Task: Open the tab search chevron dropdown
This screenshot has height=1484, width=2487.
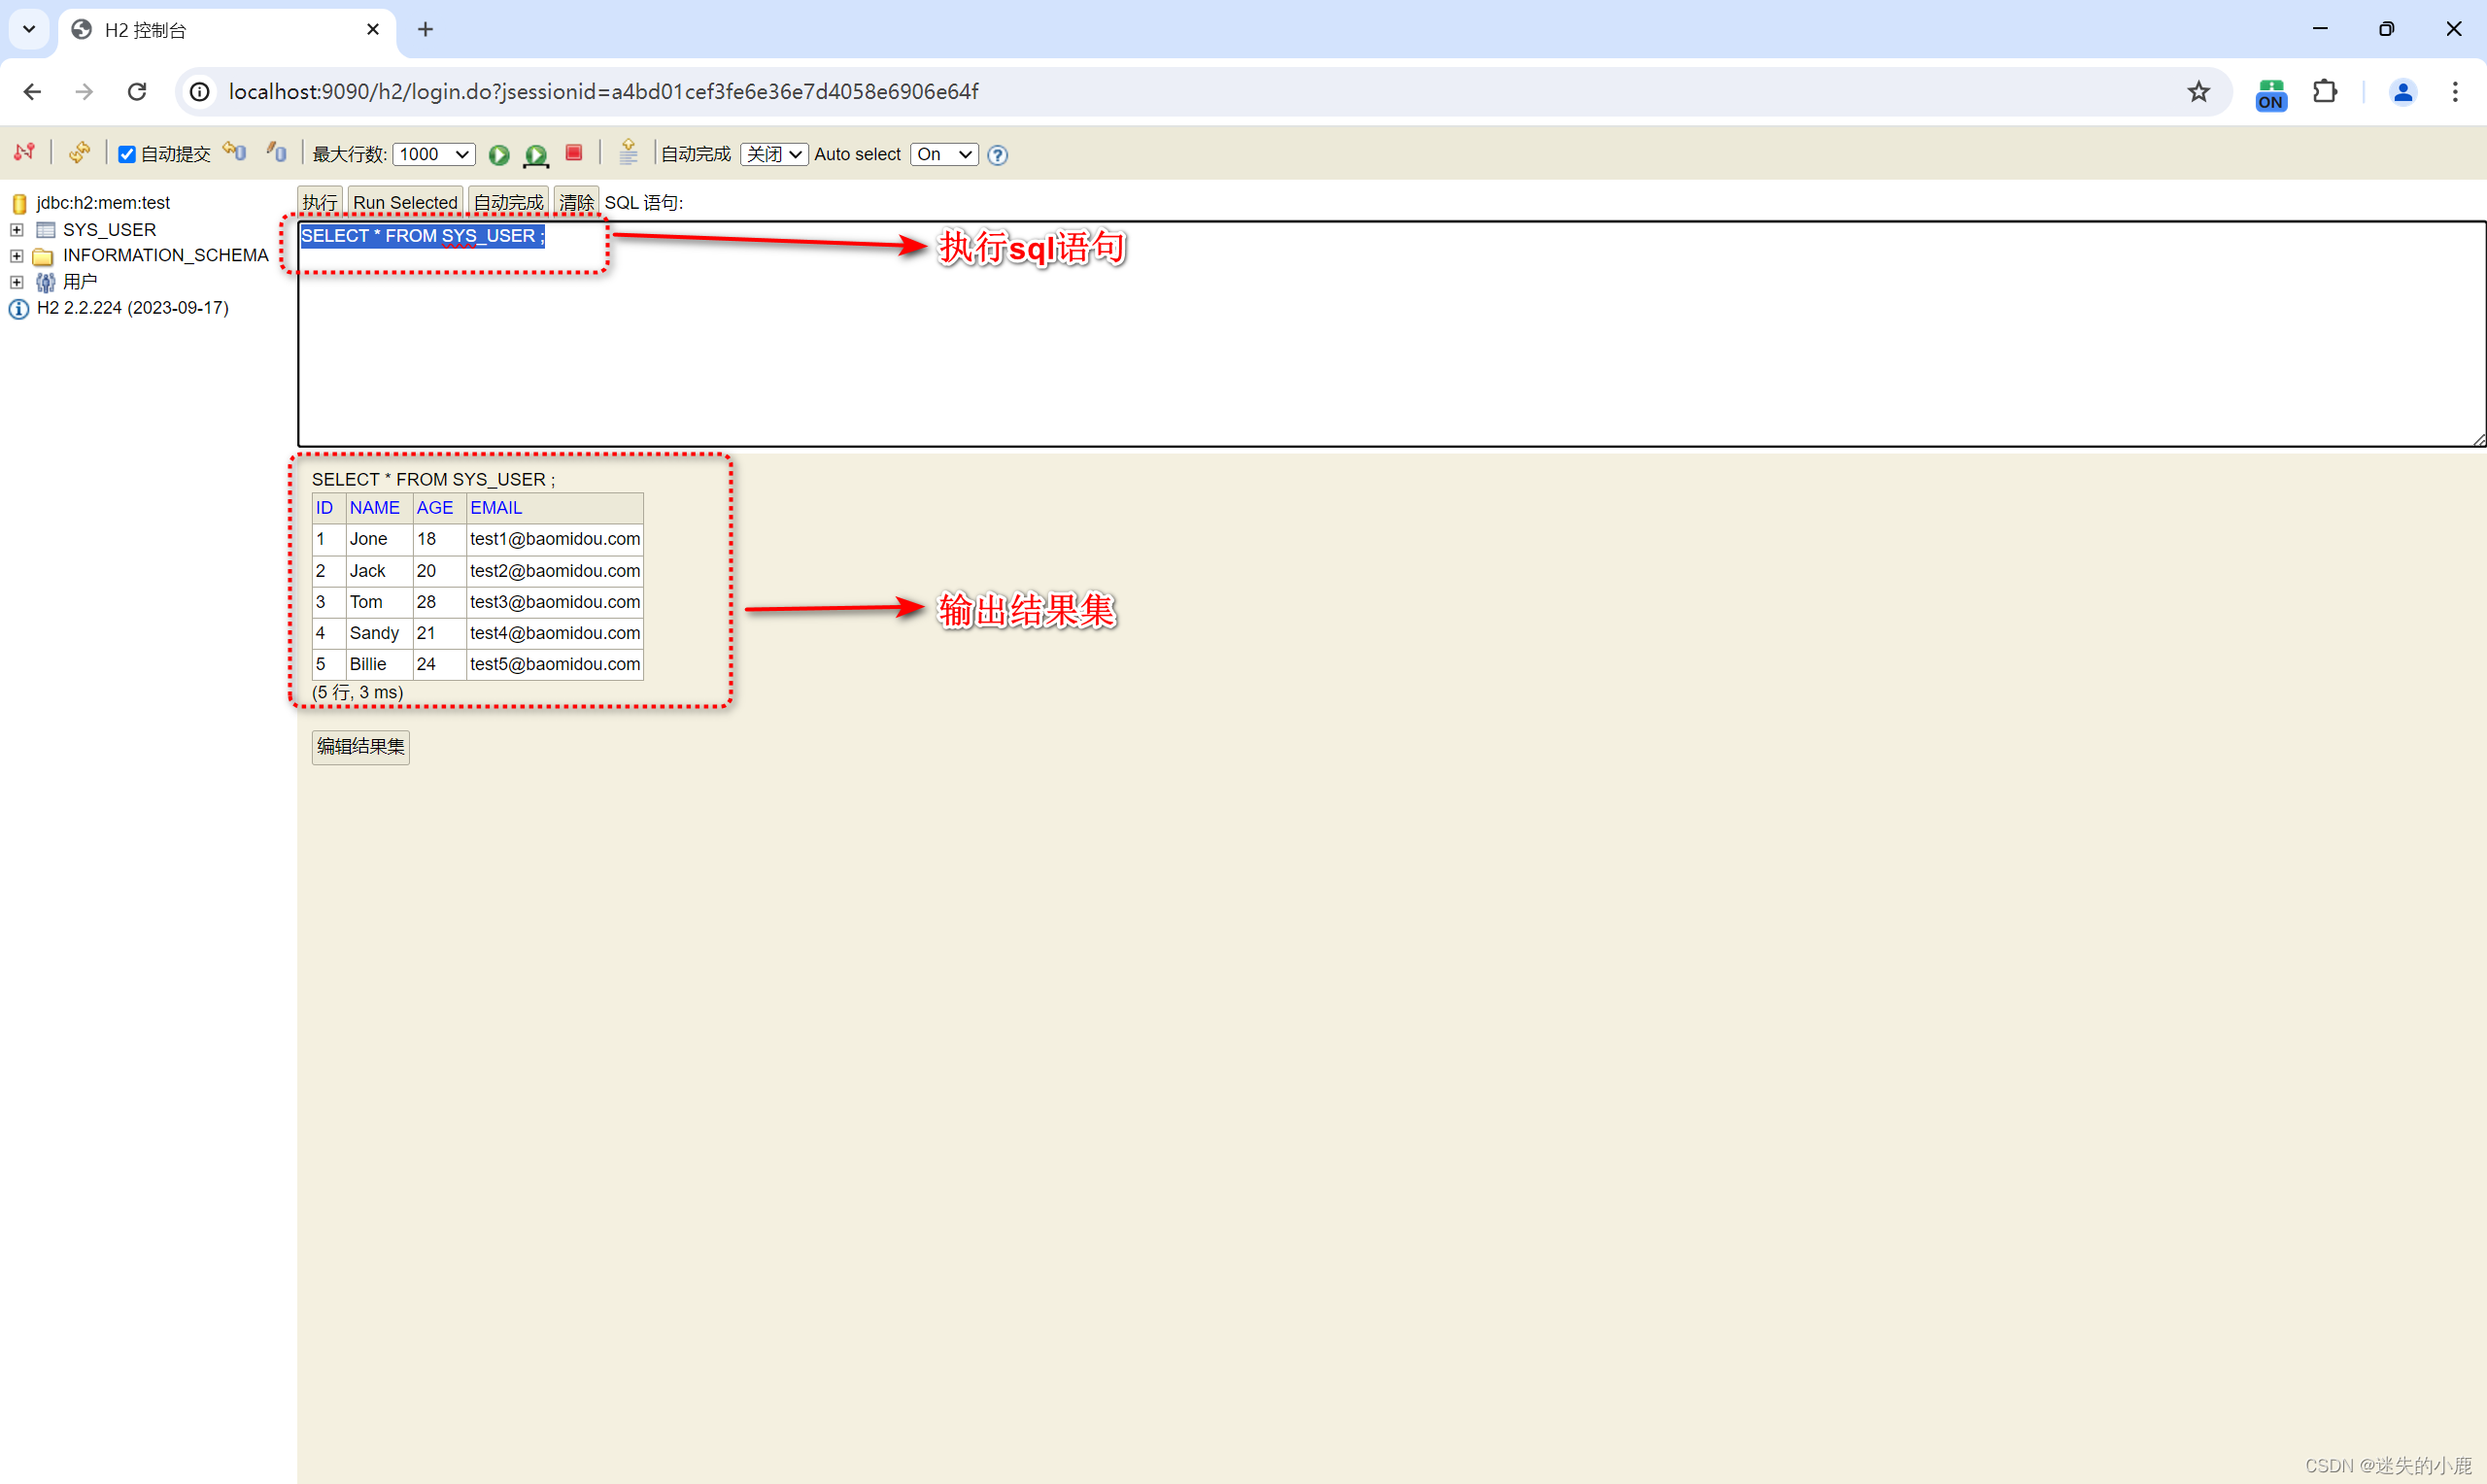Action: (x=29, y=29)
